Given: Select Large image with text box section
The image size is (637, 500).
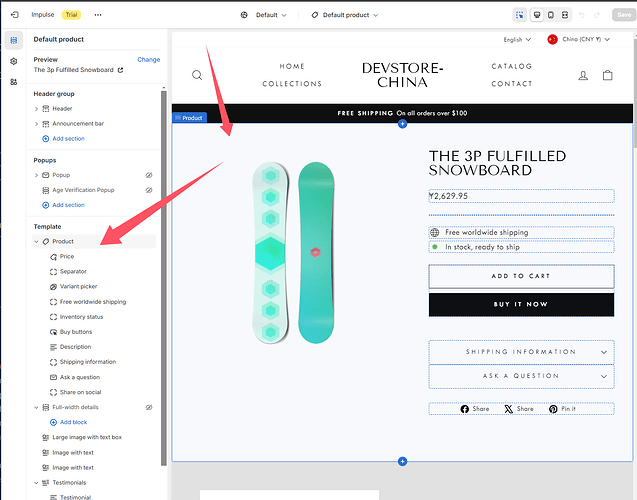Looking at the screenshot, I should click(87, 437).
